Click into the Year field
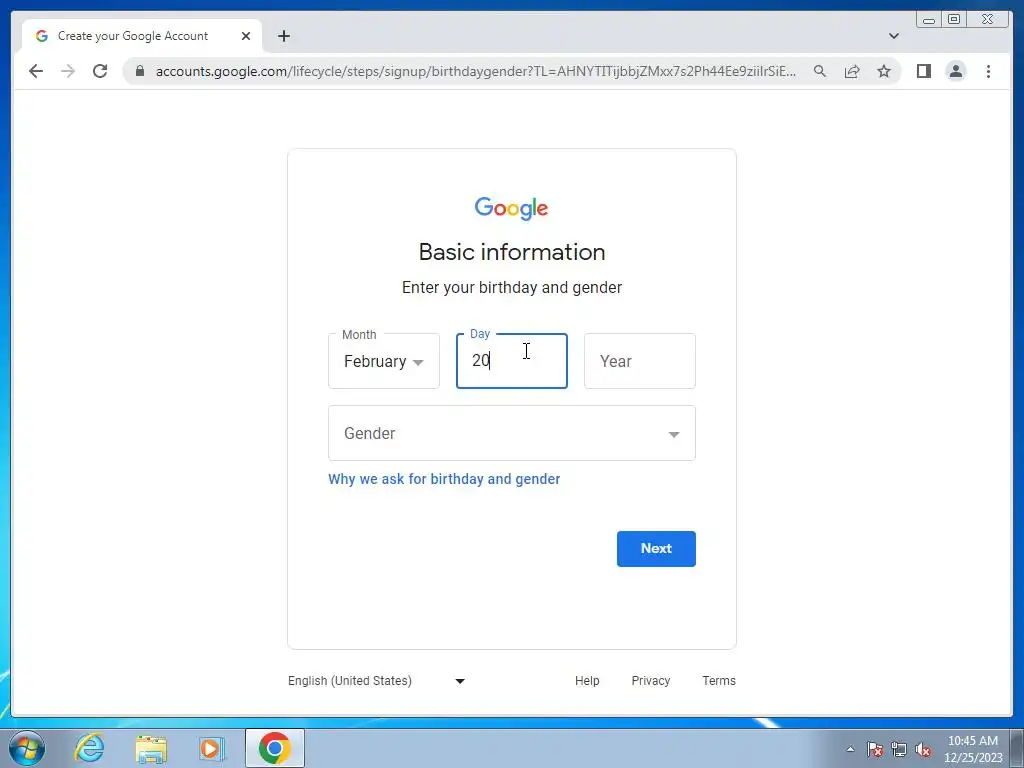The image size is (1024, 768). coord(640,361)
